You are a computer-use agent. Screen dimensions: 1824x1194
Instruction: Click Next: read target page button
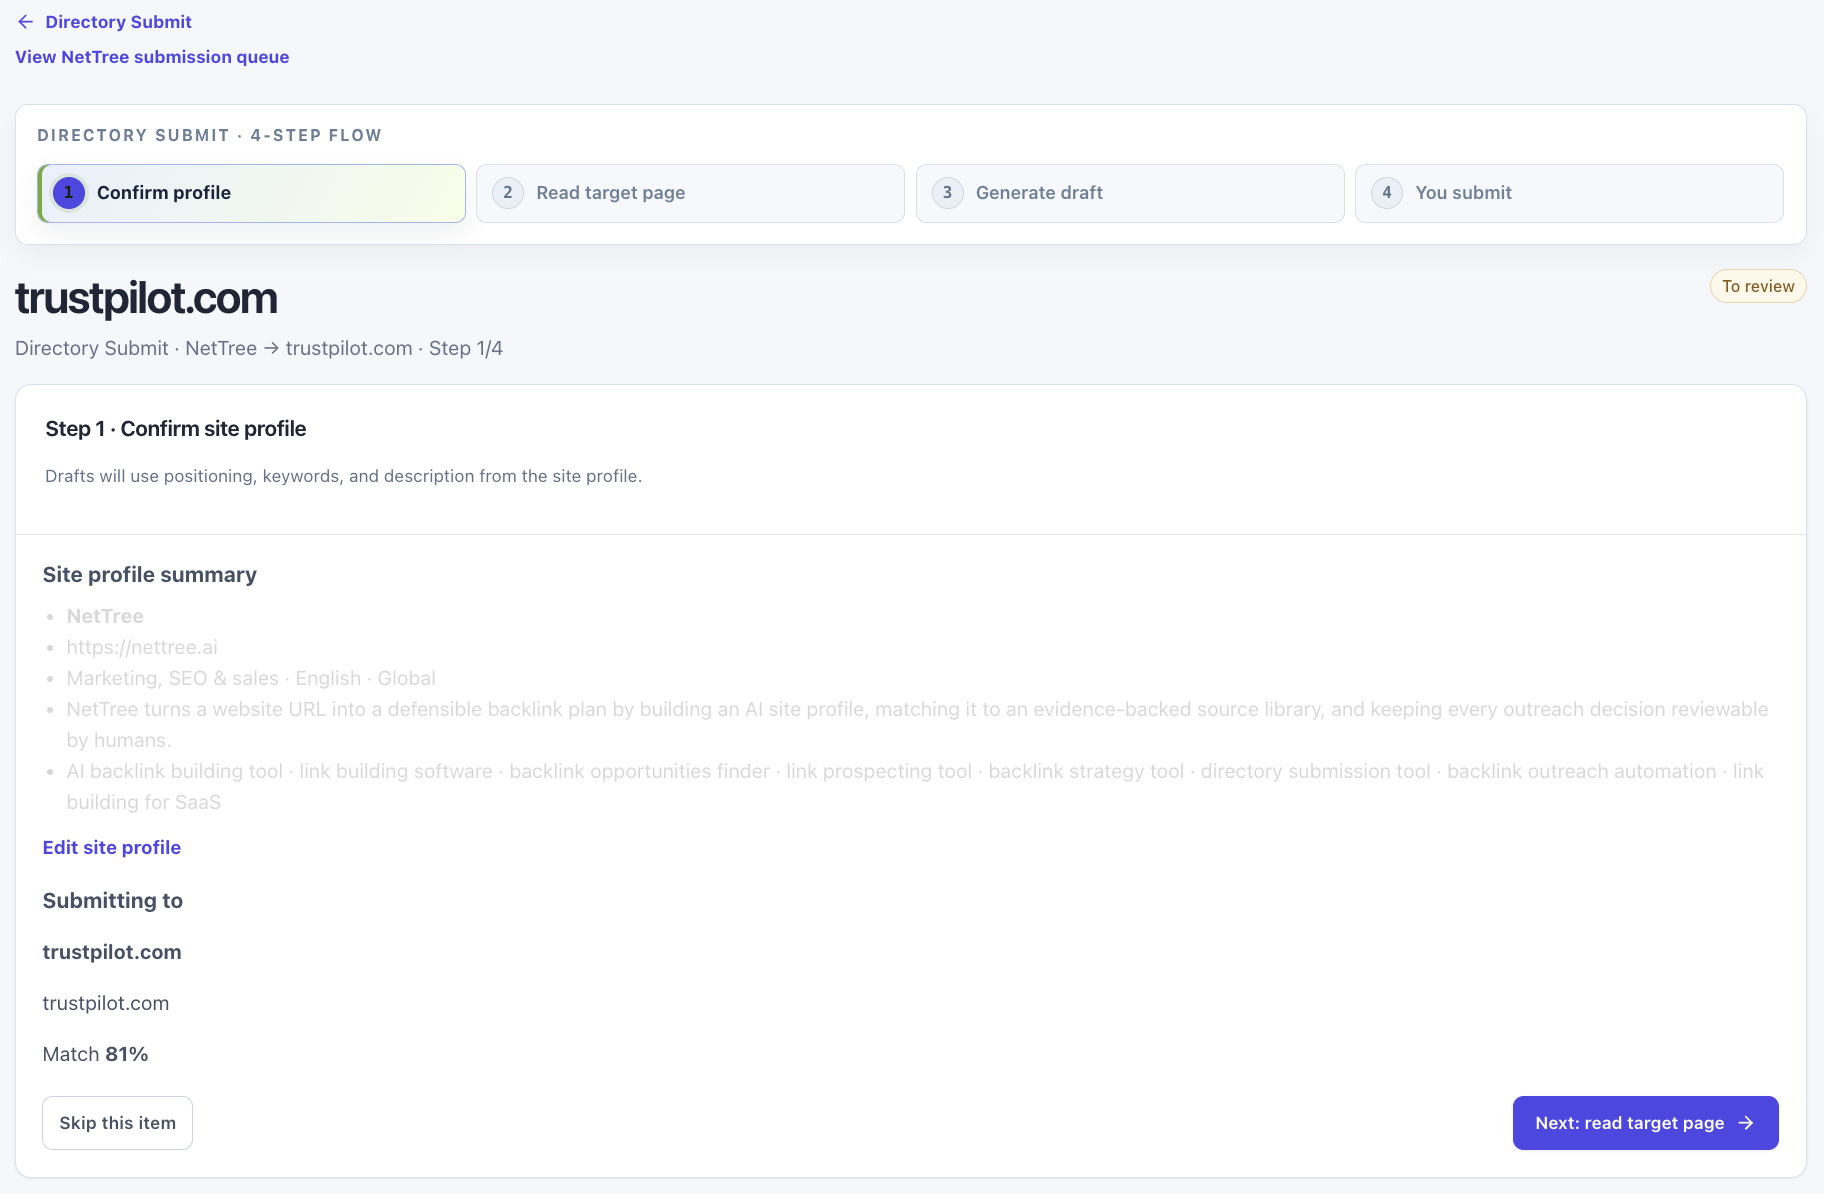[1645, 1123]
